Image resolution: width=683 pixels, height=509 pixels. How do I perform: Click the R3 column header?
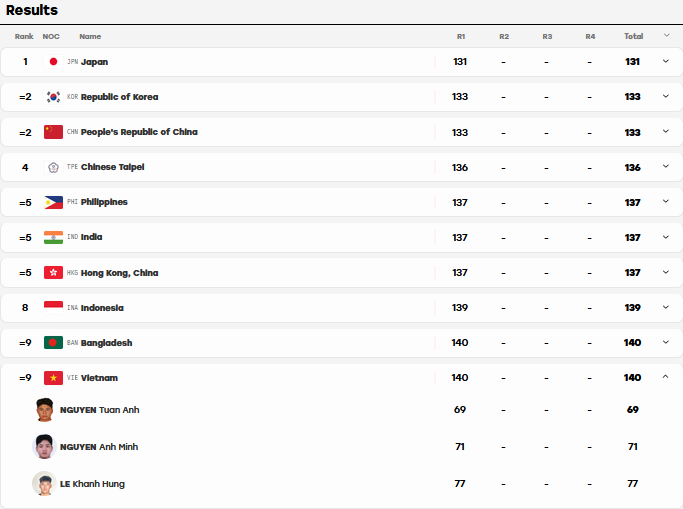[547, 37]
